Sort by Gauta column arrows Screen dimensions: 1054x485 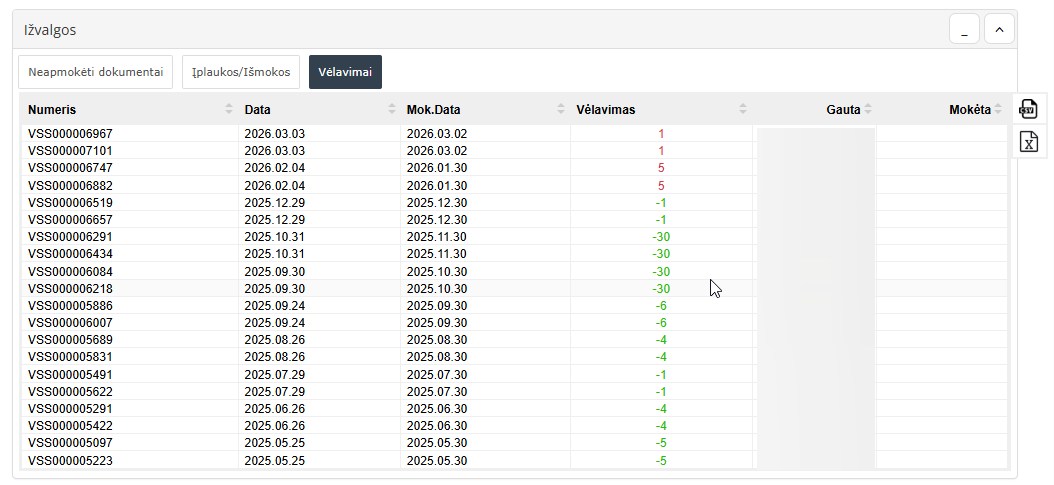pos(868,110)
